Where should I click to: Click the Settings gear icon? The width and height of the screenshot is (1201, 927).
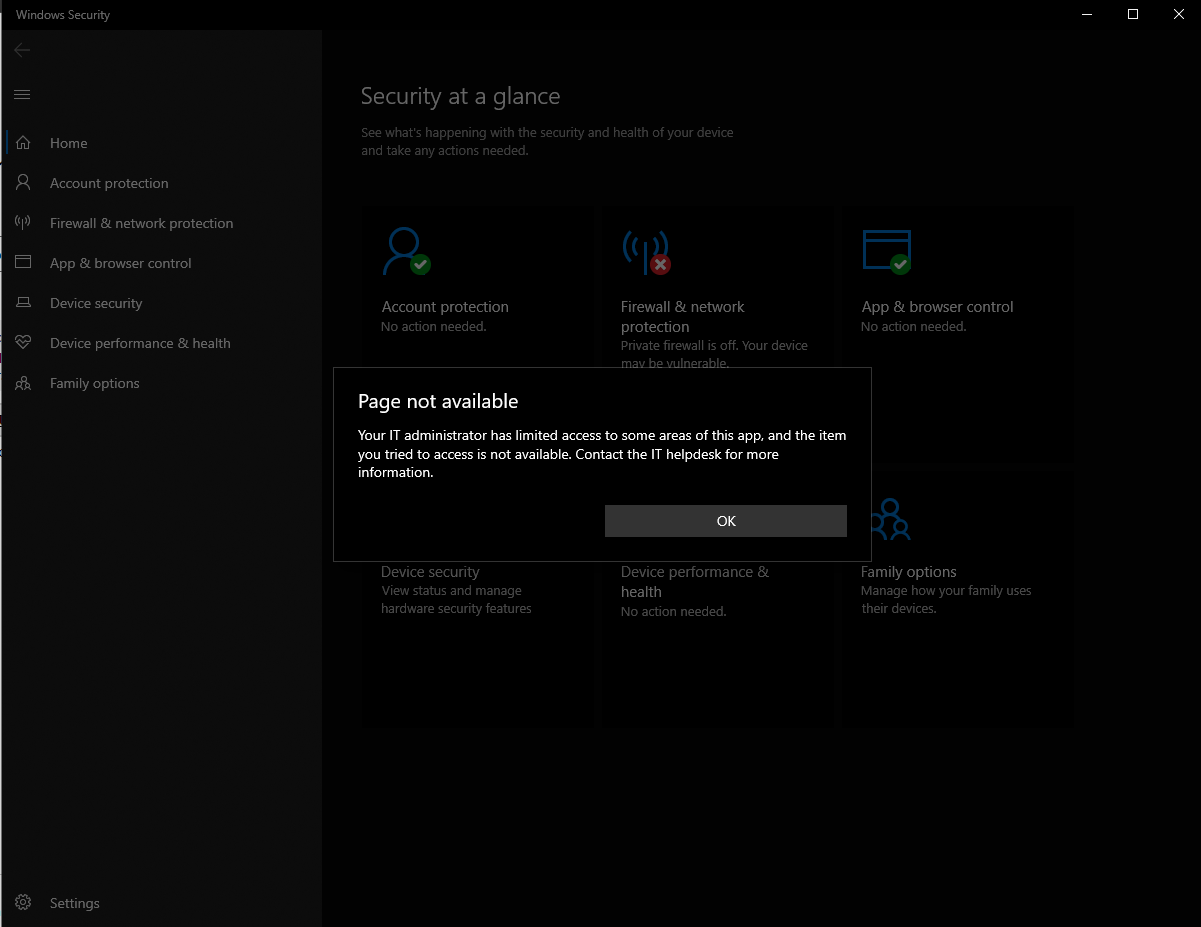(23, 903)
